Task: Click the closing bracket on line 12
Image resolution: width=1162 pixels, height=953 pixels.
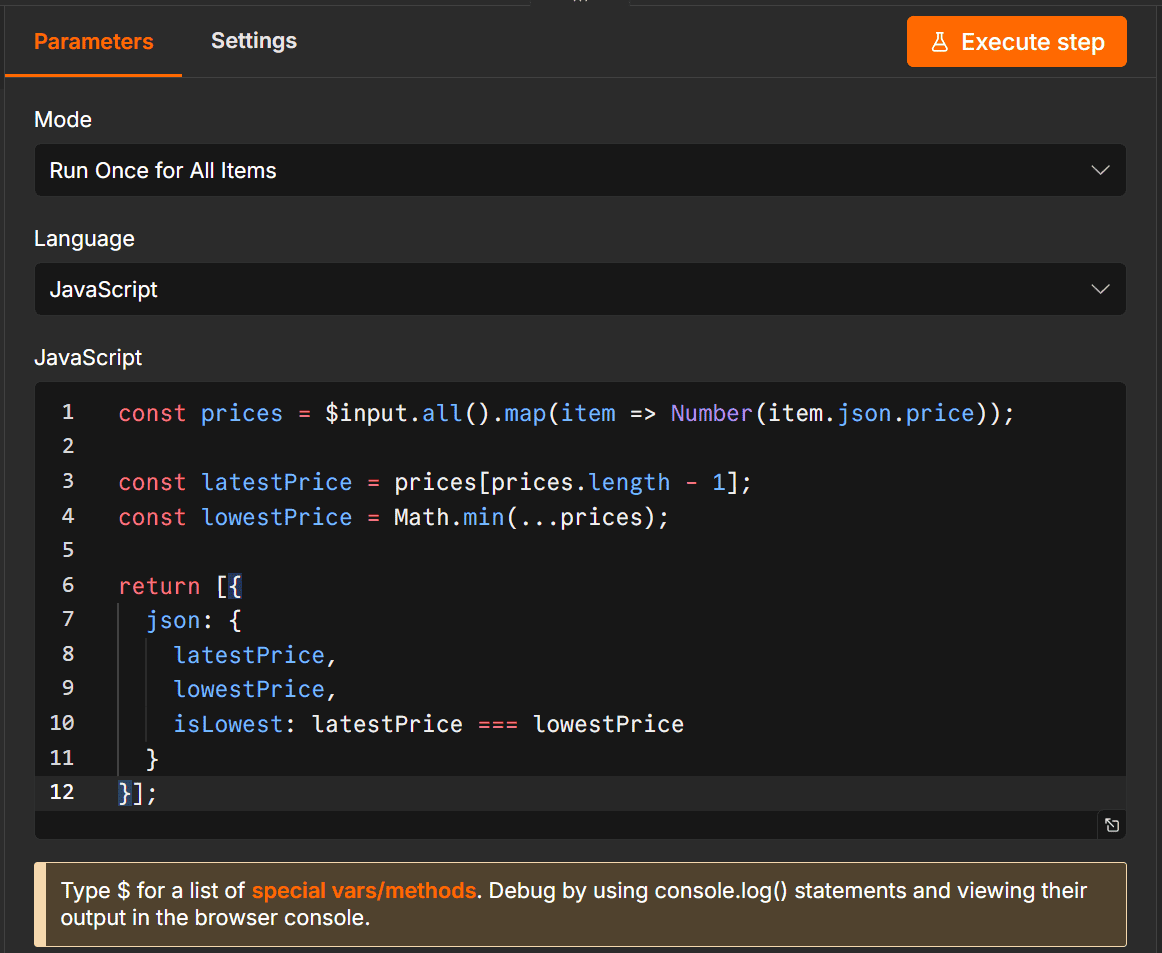Action: pyautogui.click(x=138, y=794)
